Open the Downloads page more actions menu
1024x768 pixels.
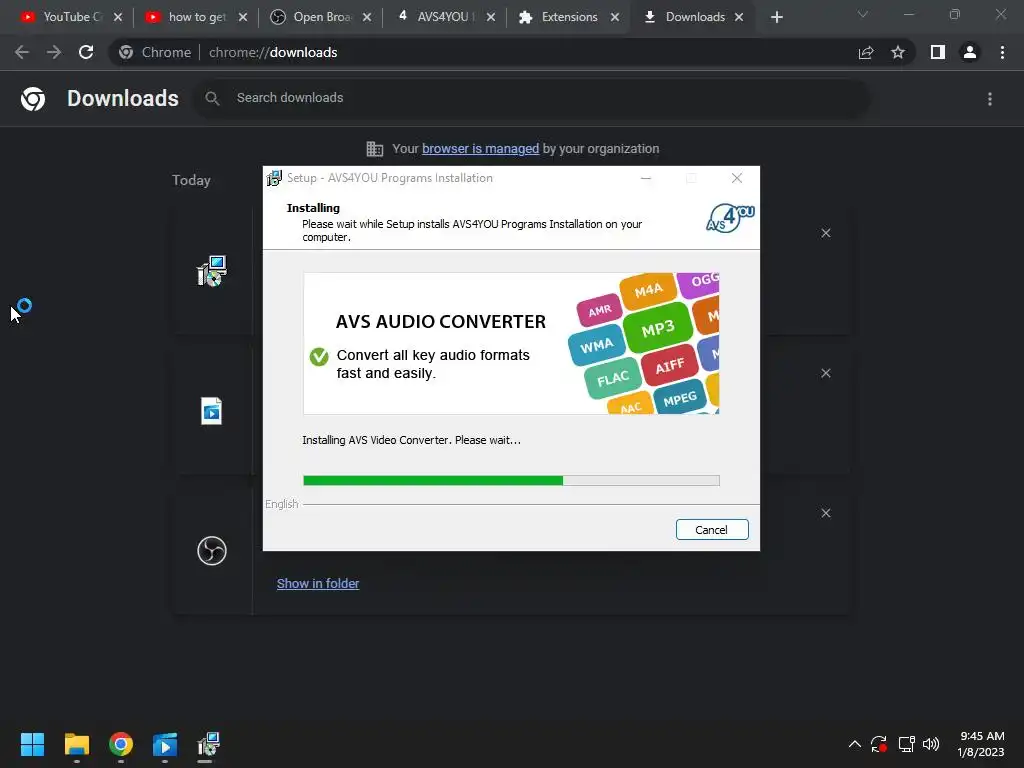click(x=990, y=99)
